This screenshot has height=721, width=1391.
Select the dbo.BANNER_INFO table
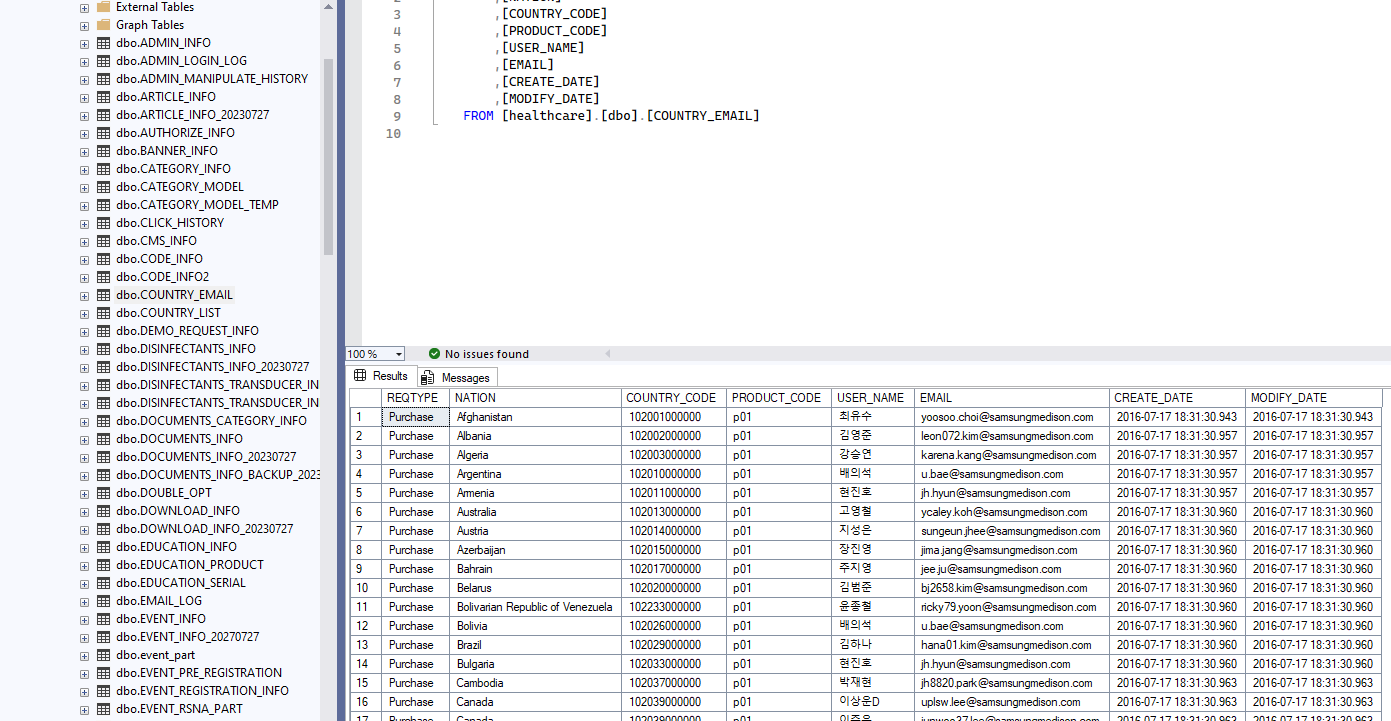click(x=166, y=151)
